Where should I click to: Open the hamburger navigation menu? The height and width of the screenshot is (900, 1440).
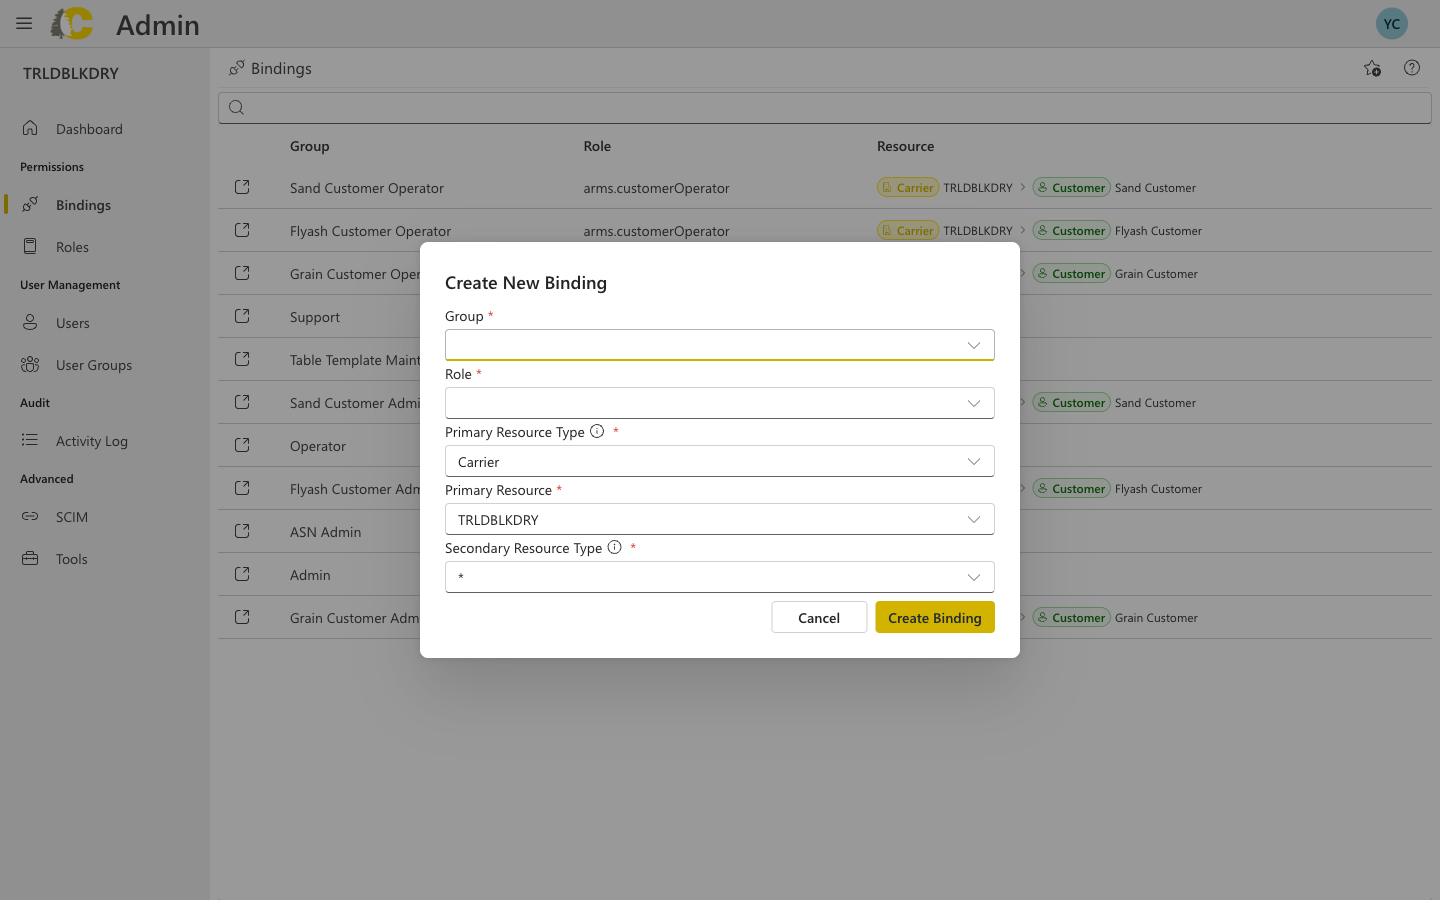pyautogui.click(x=23, y=23)
